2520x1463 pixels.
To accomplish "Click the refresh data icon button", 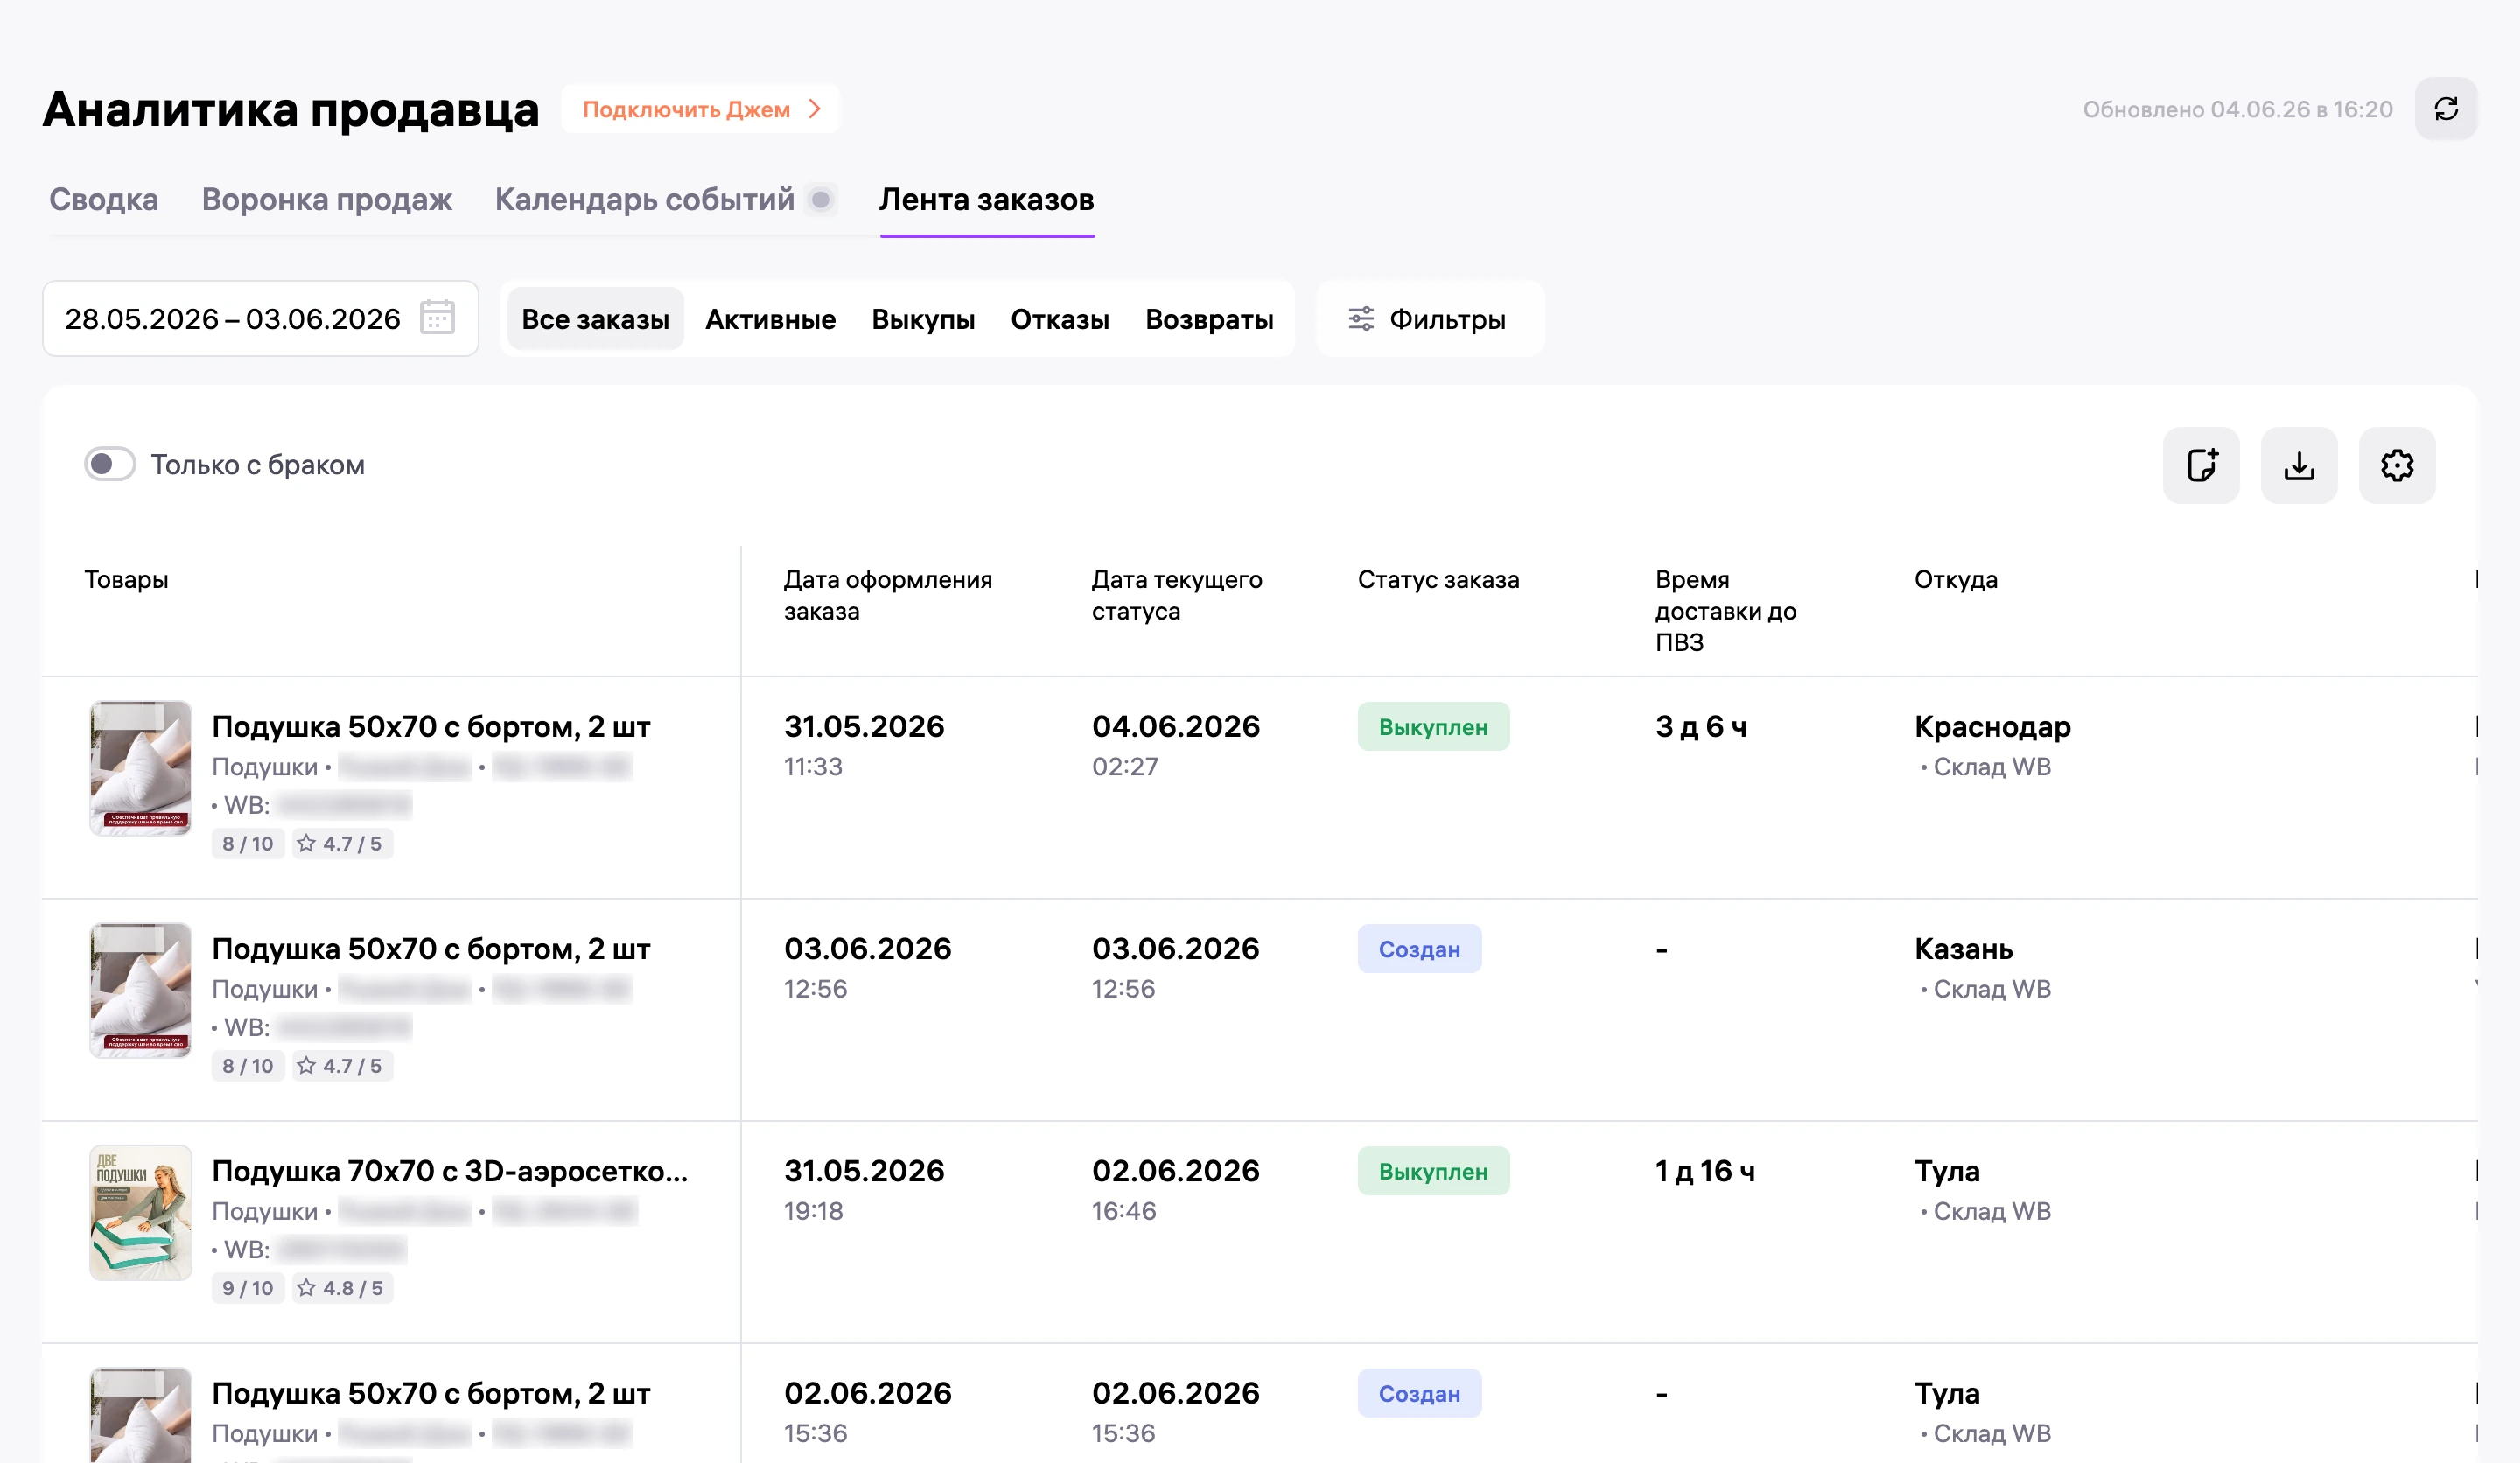I will (x=2445, y=109).
